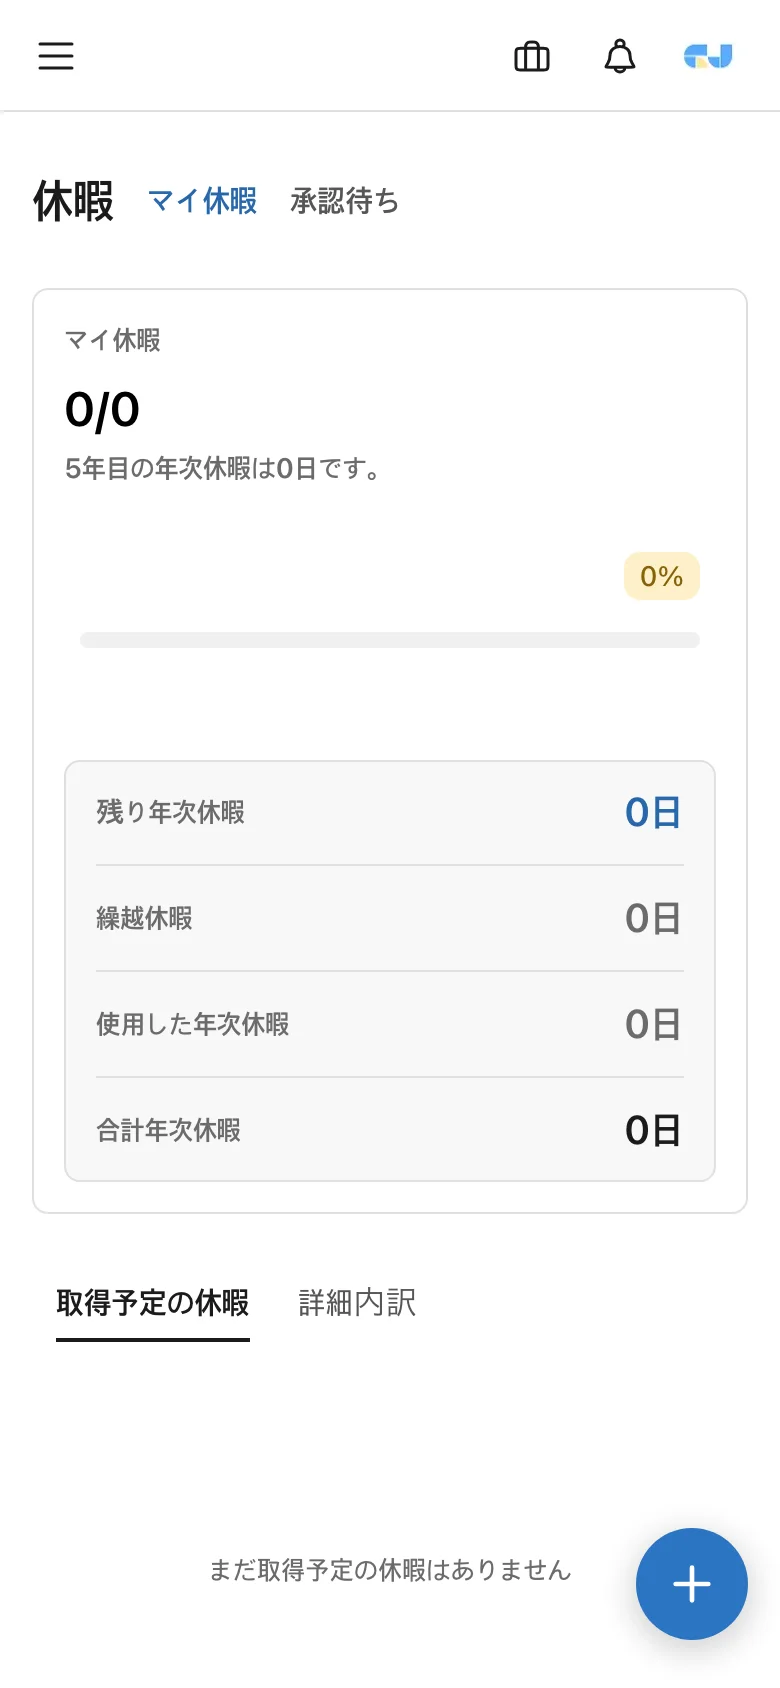
Task: Select the 繰越休暇 row
Action: [x=390, y=918]
